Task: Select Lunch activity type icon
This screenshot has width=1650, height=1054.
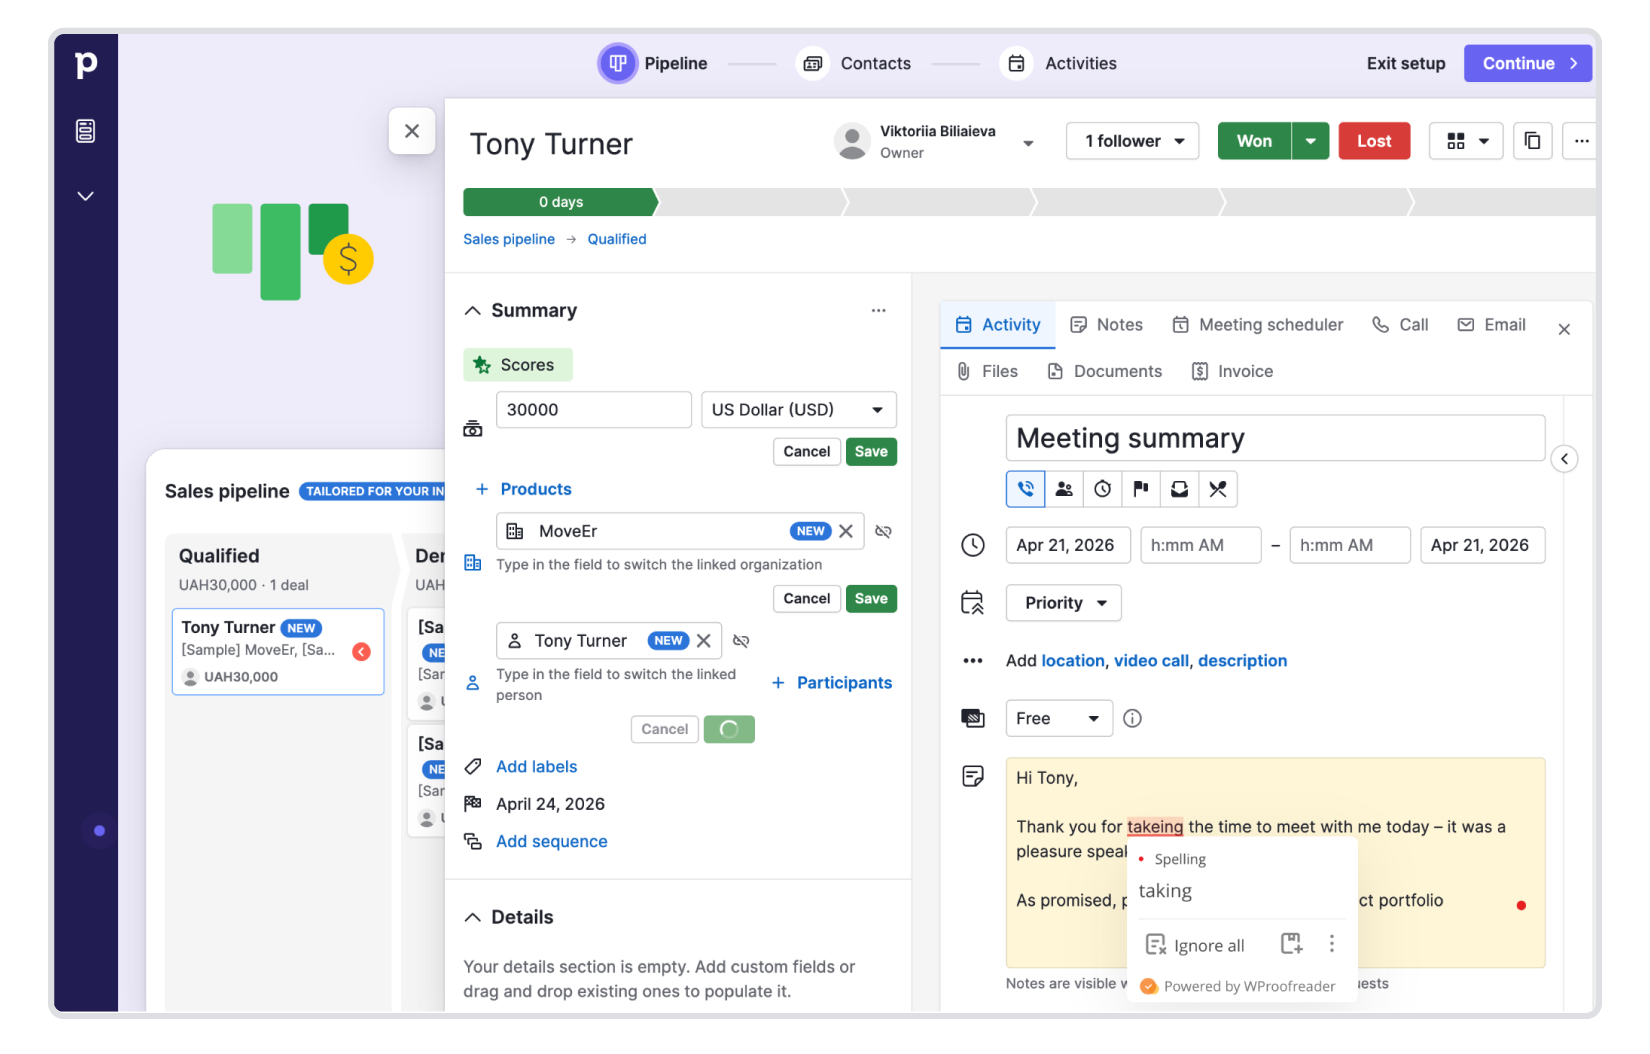Action: 1217,489
